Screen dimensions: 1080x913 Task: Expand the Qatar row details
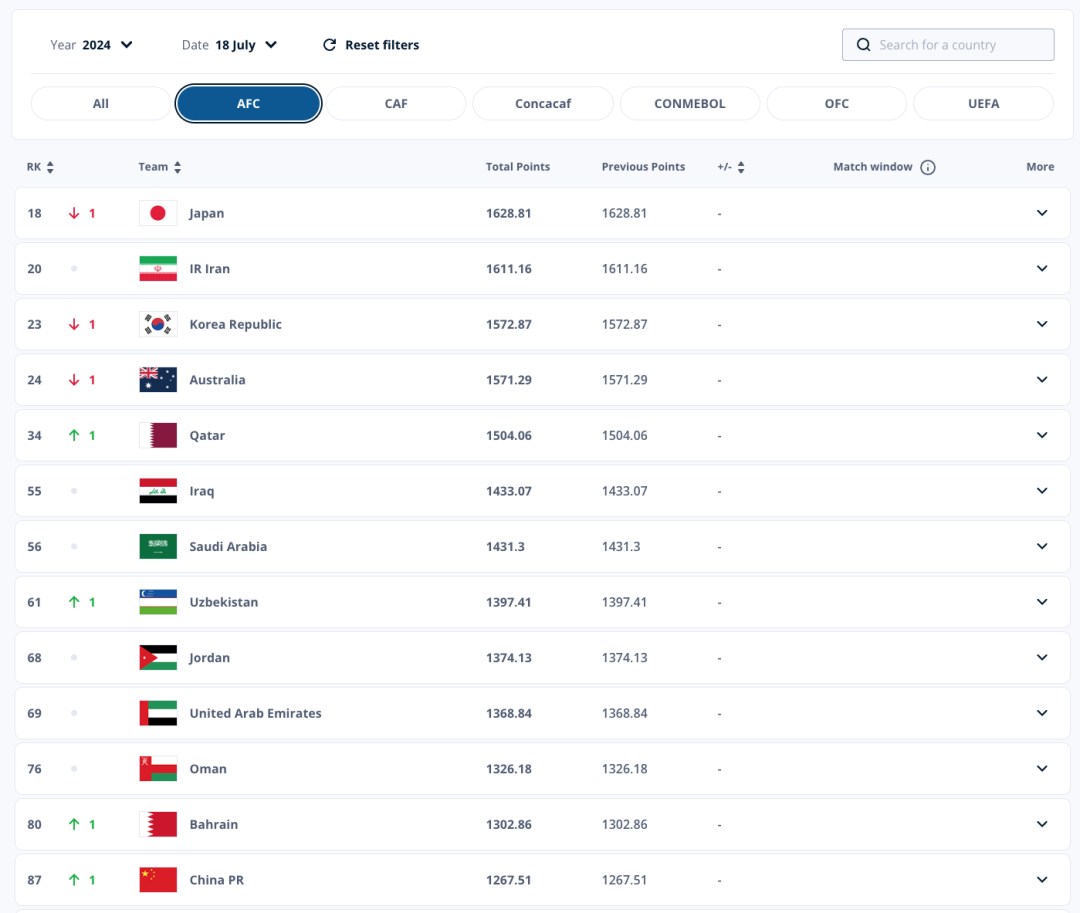[x=1042, y=435]
